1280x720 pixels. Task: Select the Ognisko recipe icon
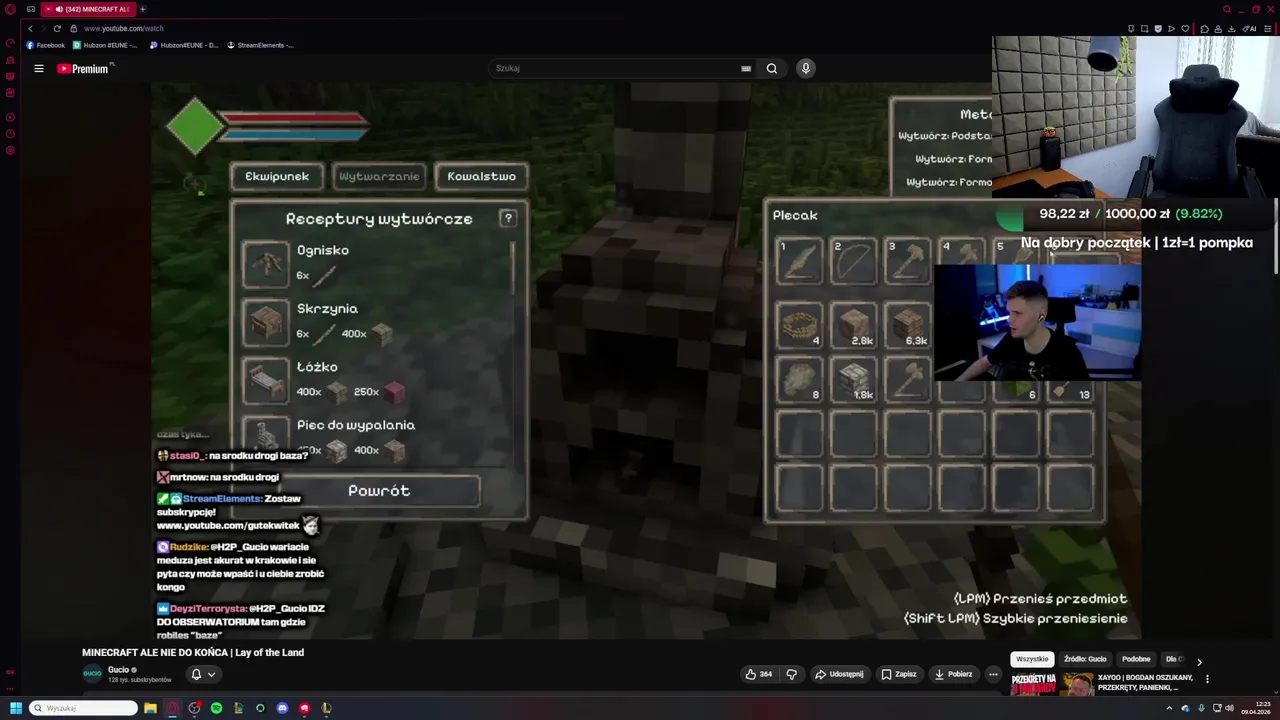pyautogui.click(x=266, y=263)
